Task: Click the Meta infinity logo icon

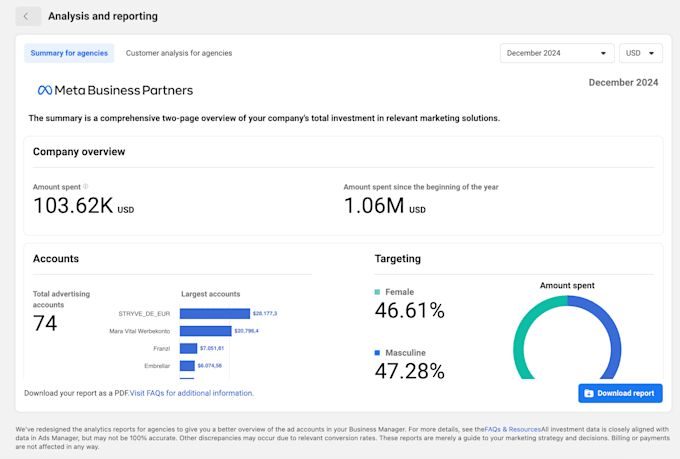Action: [44, 90]
